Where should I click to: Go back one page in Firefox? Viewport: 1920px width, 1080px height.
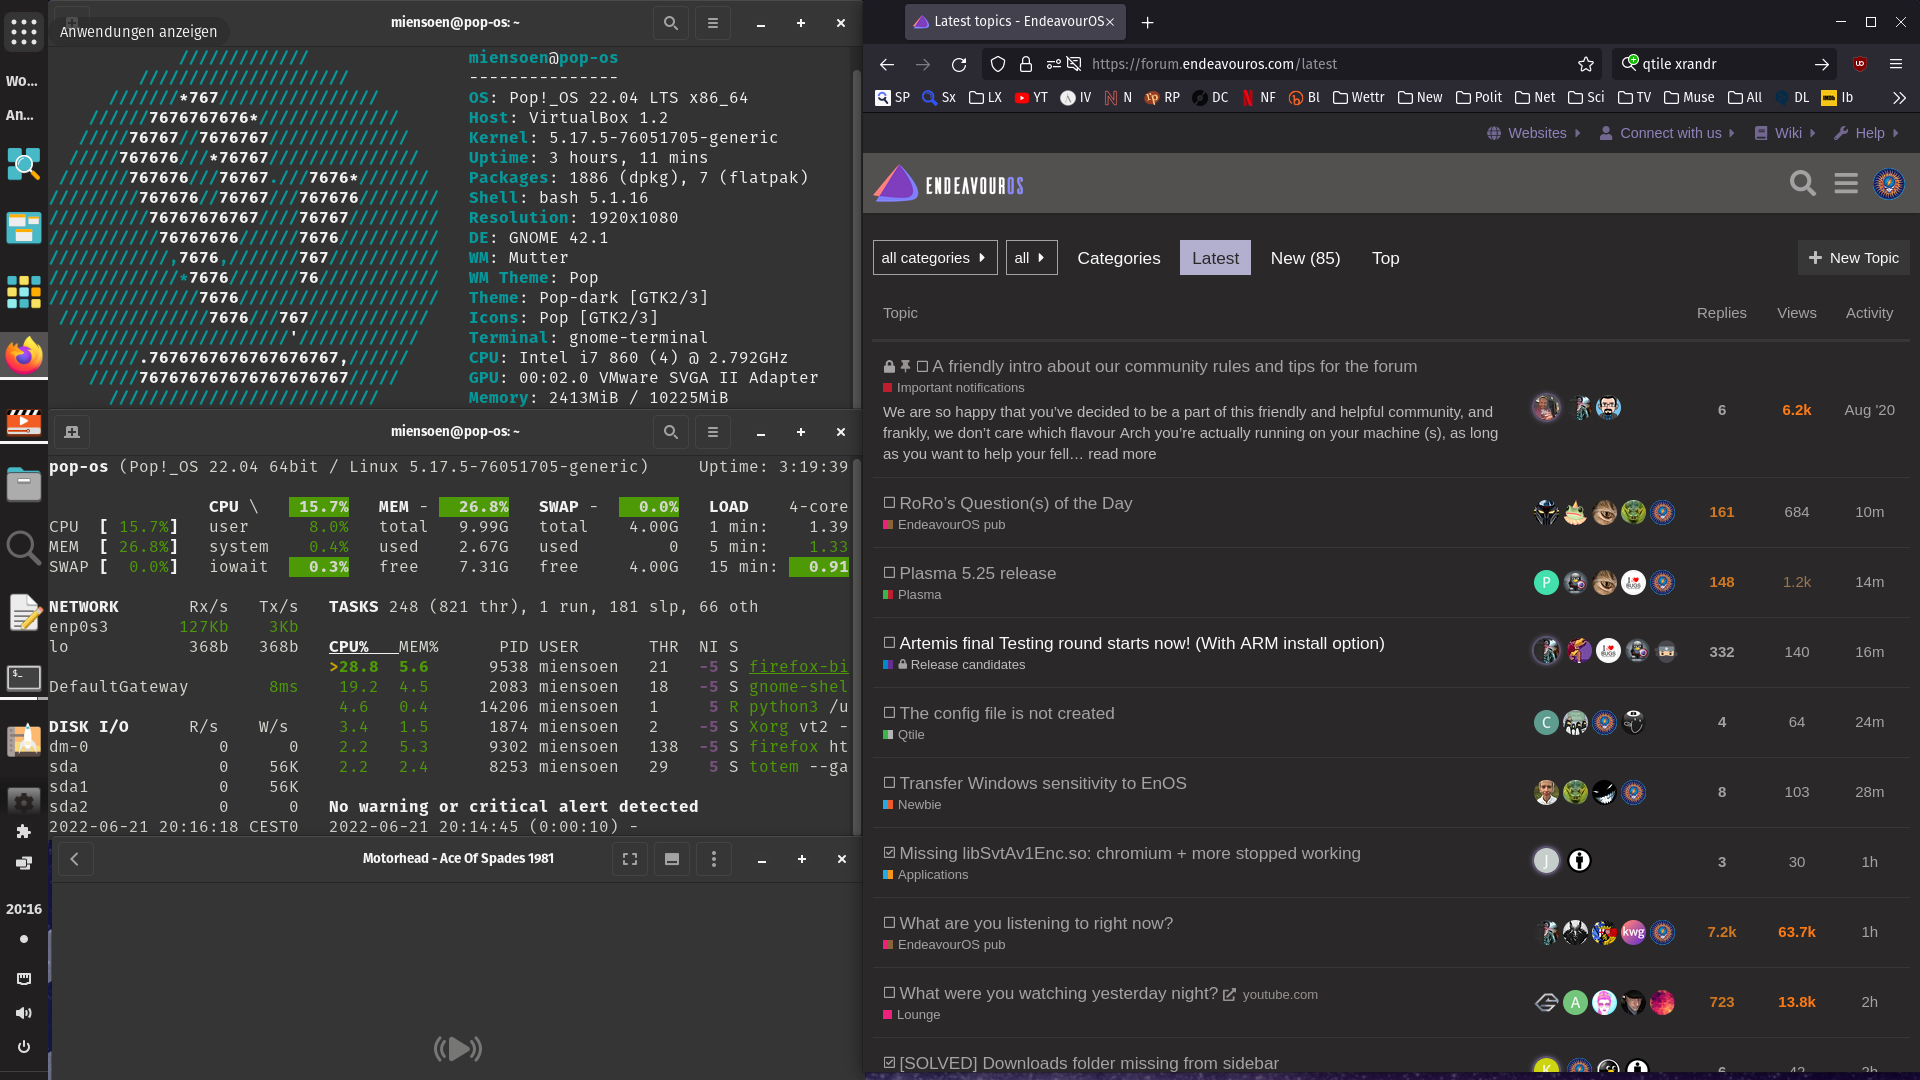click(x=887, y=64)
